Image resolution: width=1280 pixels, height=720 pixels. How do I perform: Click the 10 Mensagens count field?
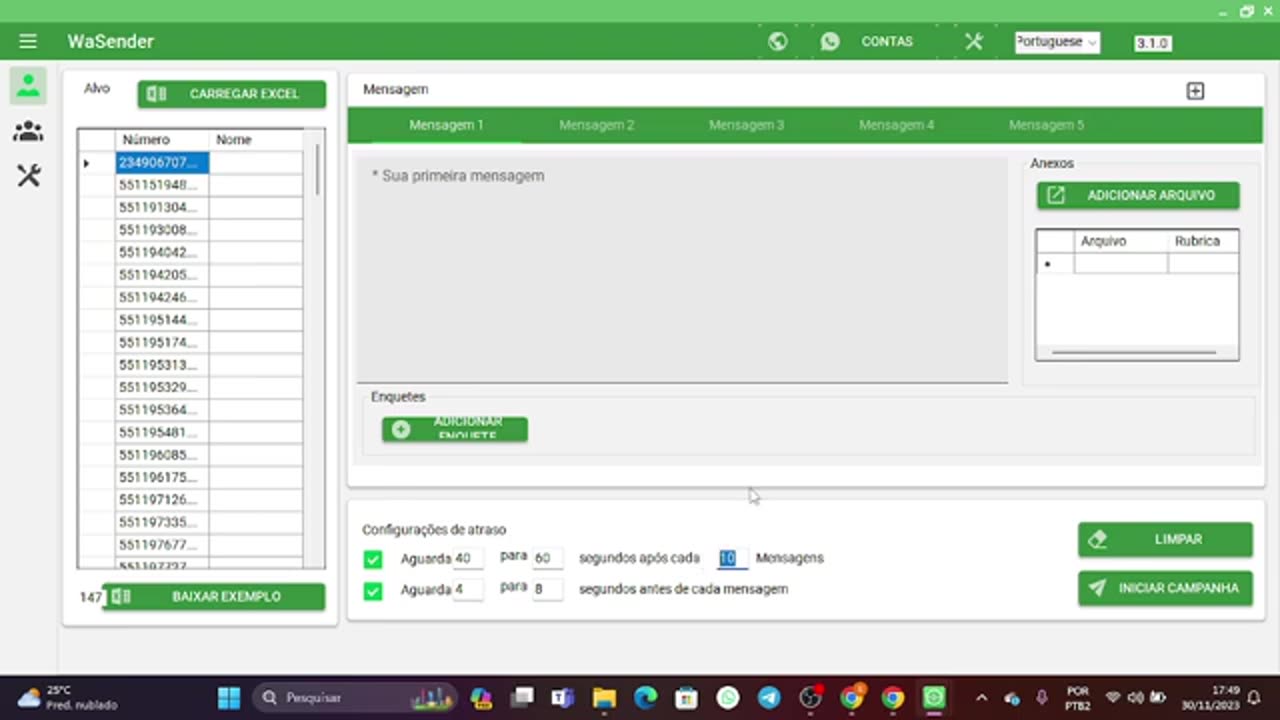pyautogui.click(x=732, y=558)
